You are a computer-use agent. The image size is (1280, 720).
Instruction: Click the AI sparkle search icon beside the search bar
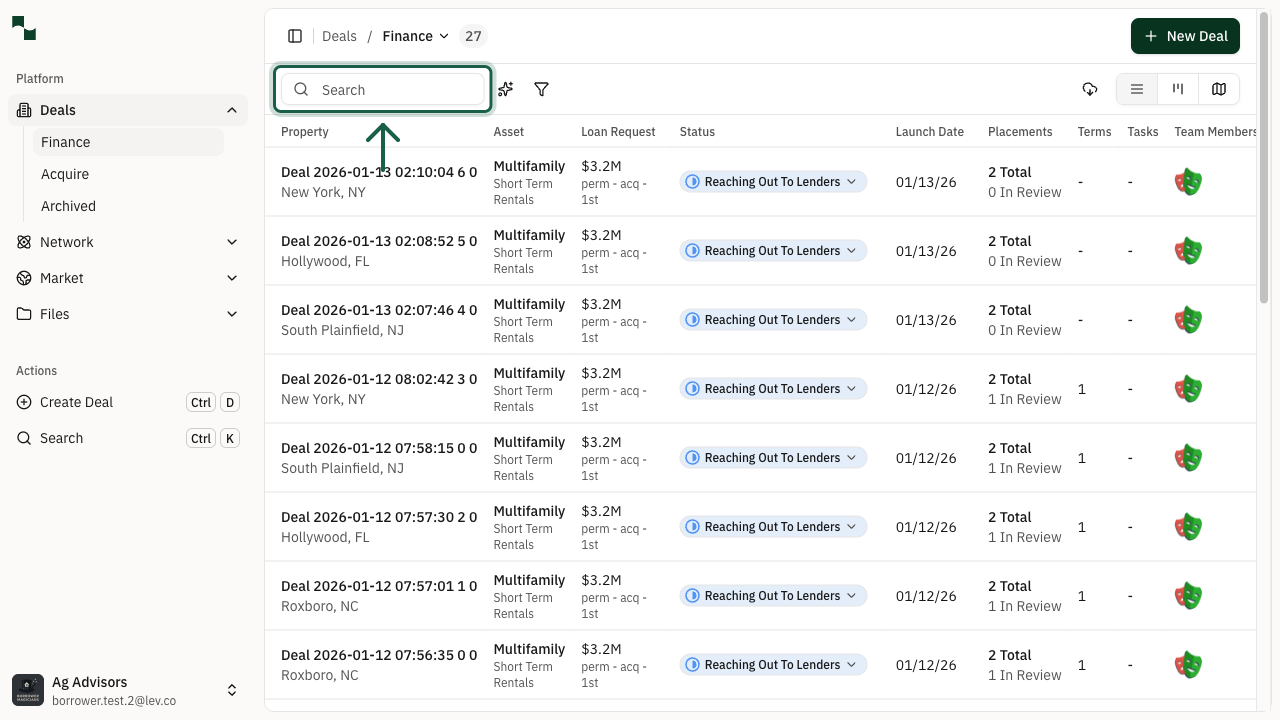point(505,89)
